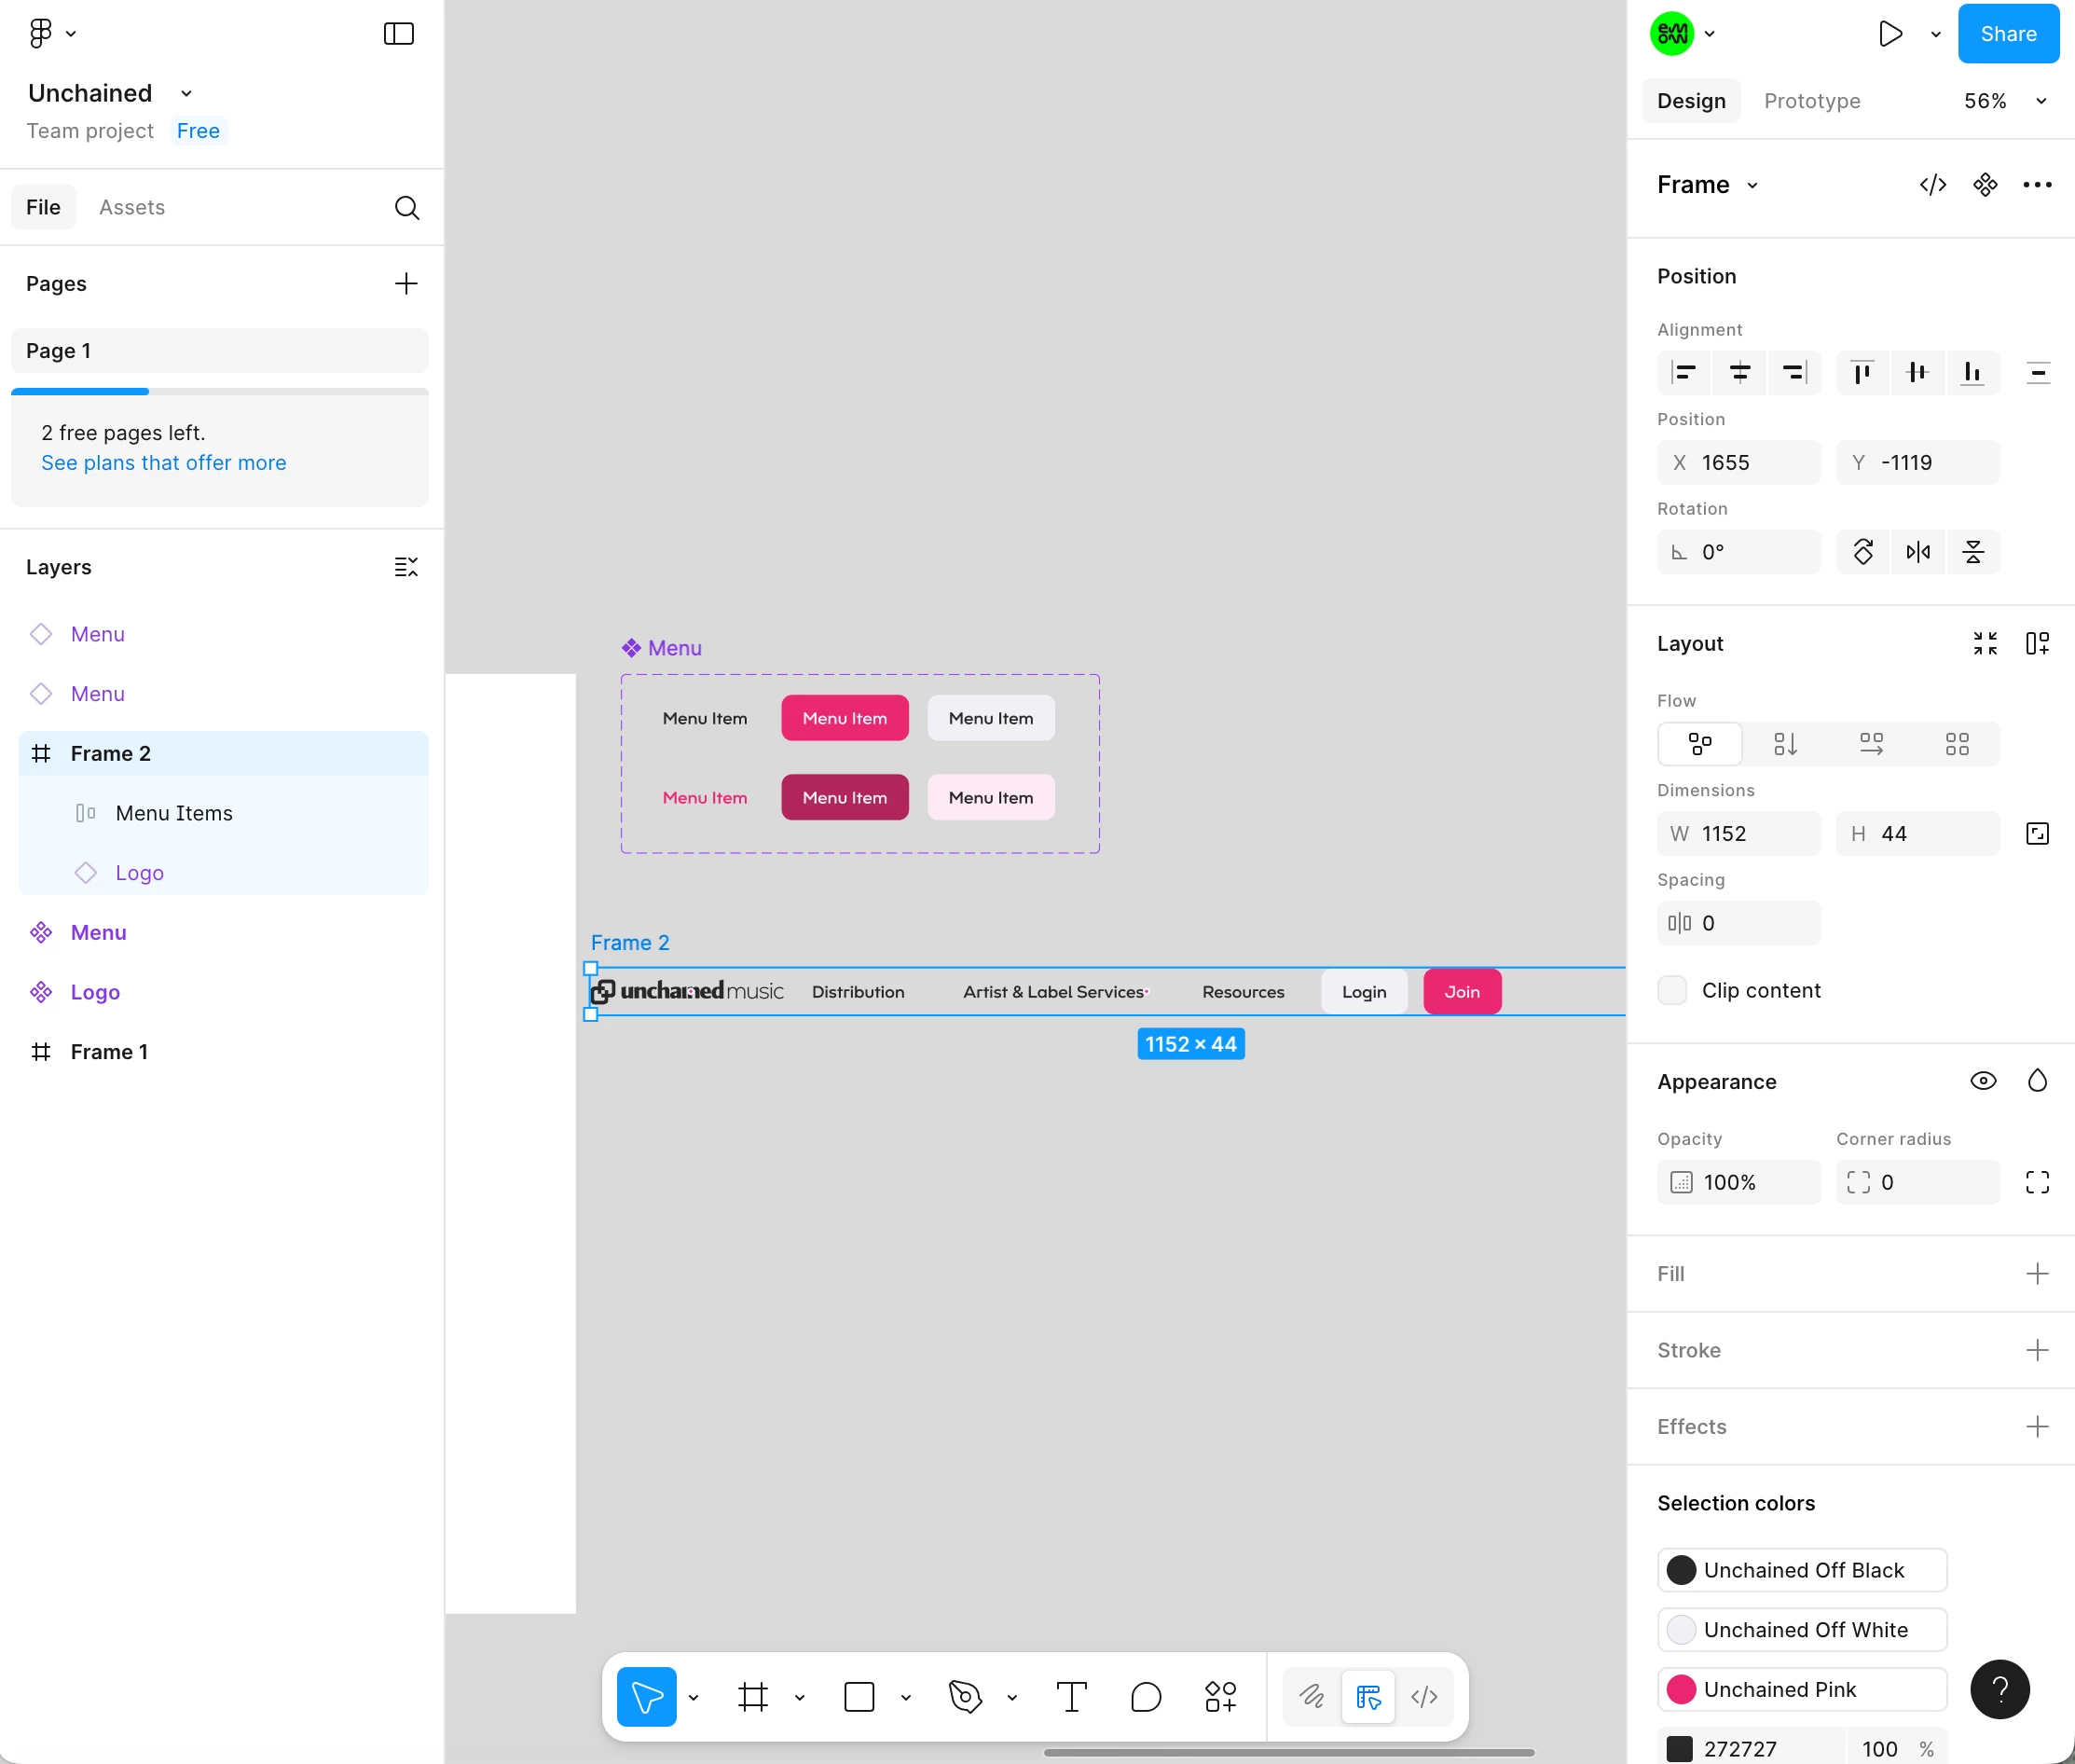Screen dimensions: 2075x1764
Task: Select the Pen tool
Action: click(x=964, y=1697)
